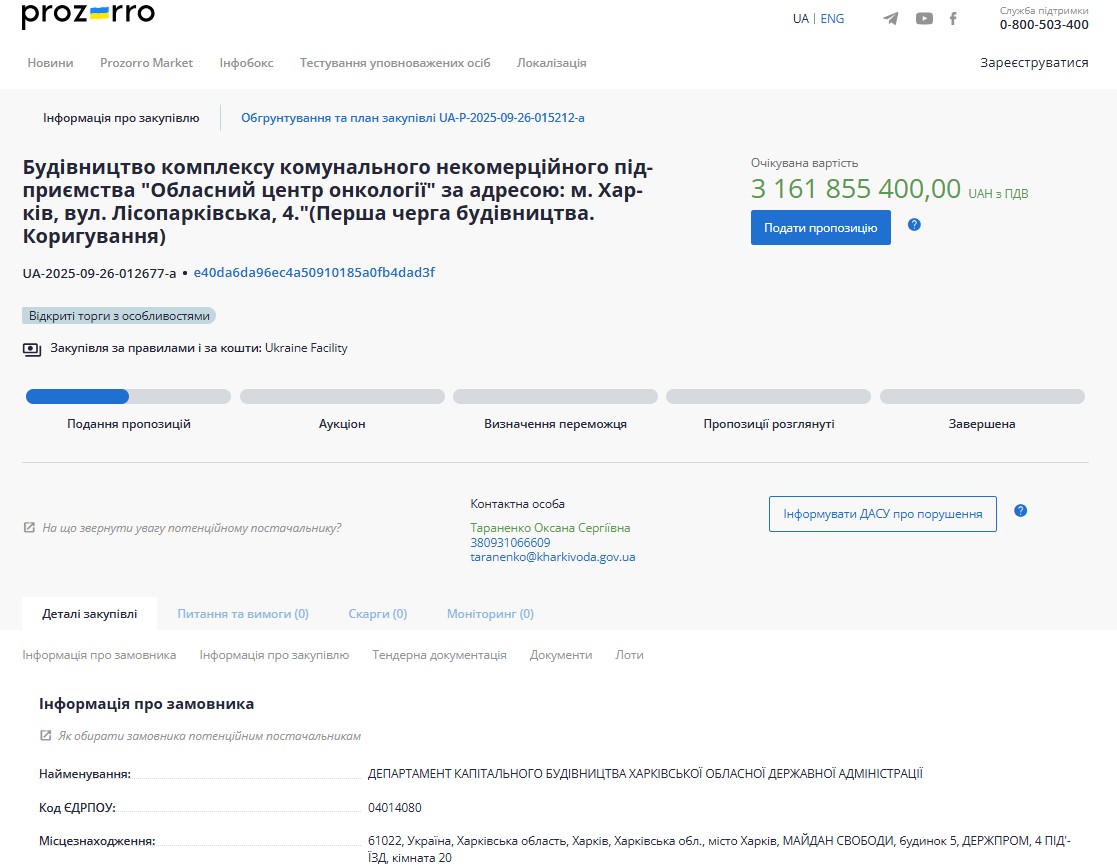Image resolution: width=1117 pixels, height=868 pixels.
Task: Click the Prozorro logo
Action: click(x=88, y=16)
